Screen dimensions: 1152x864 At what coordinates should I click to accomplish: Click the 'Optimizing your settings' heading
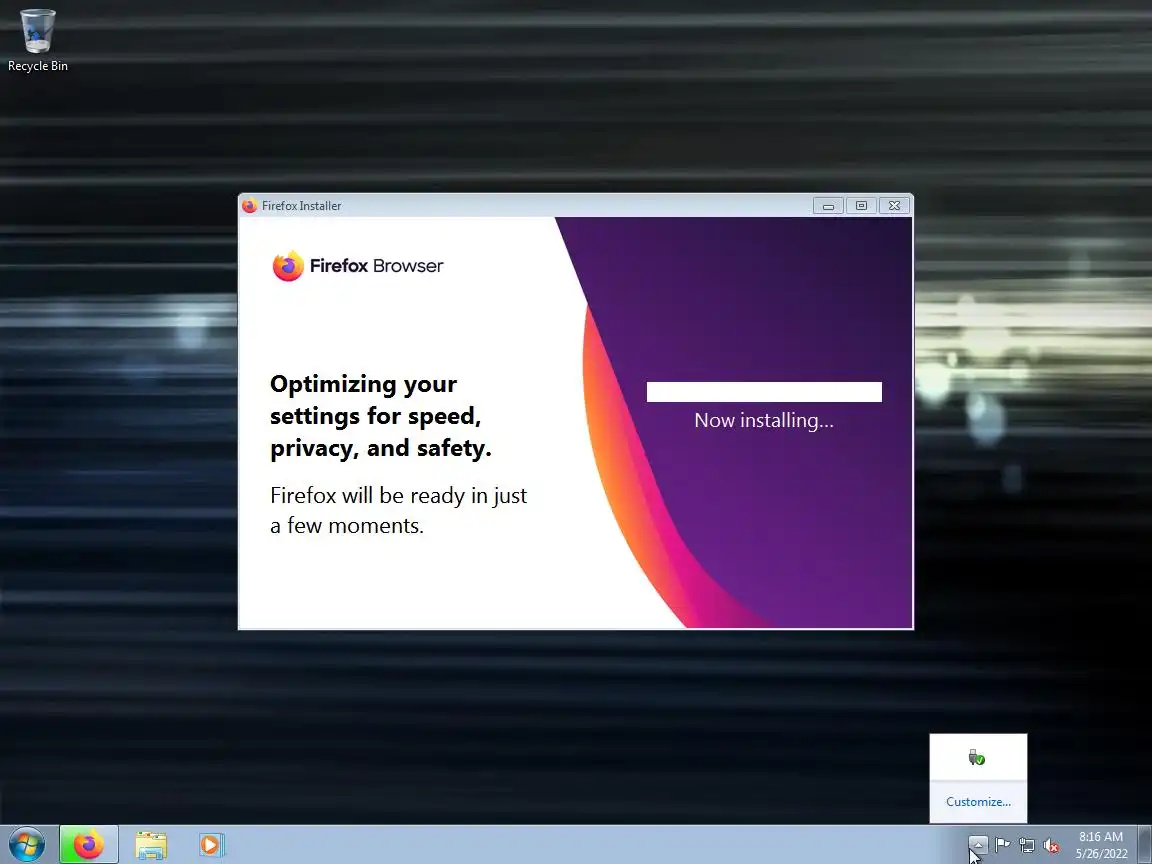coord(381,416)
